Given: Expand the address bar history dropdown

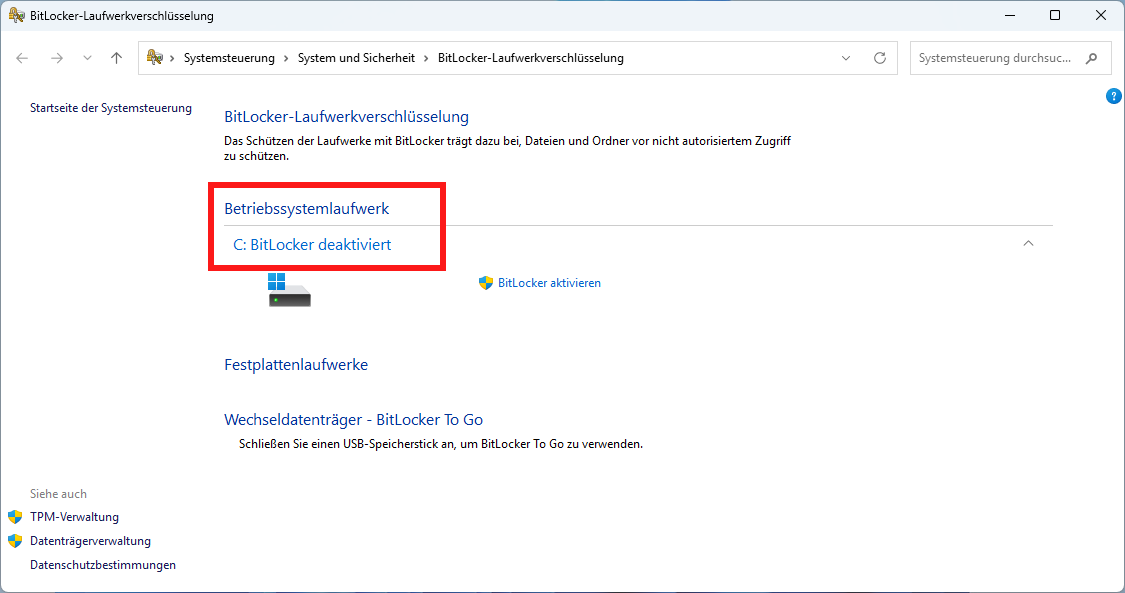Looking at the screenshot, I should point(846,58).
